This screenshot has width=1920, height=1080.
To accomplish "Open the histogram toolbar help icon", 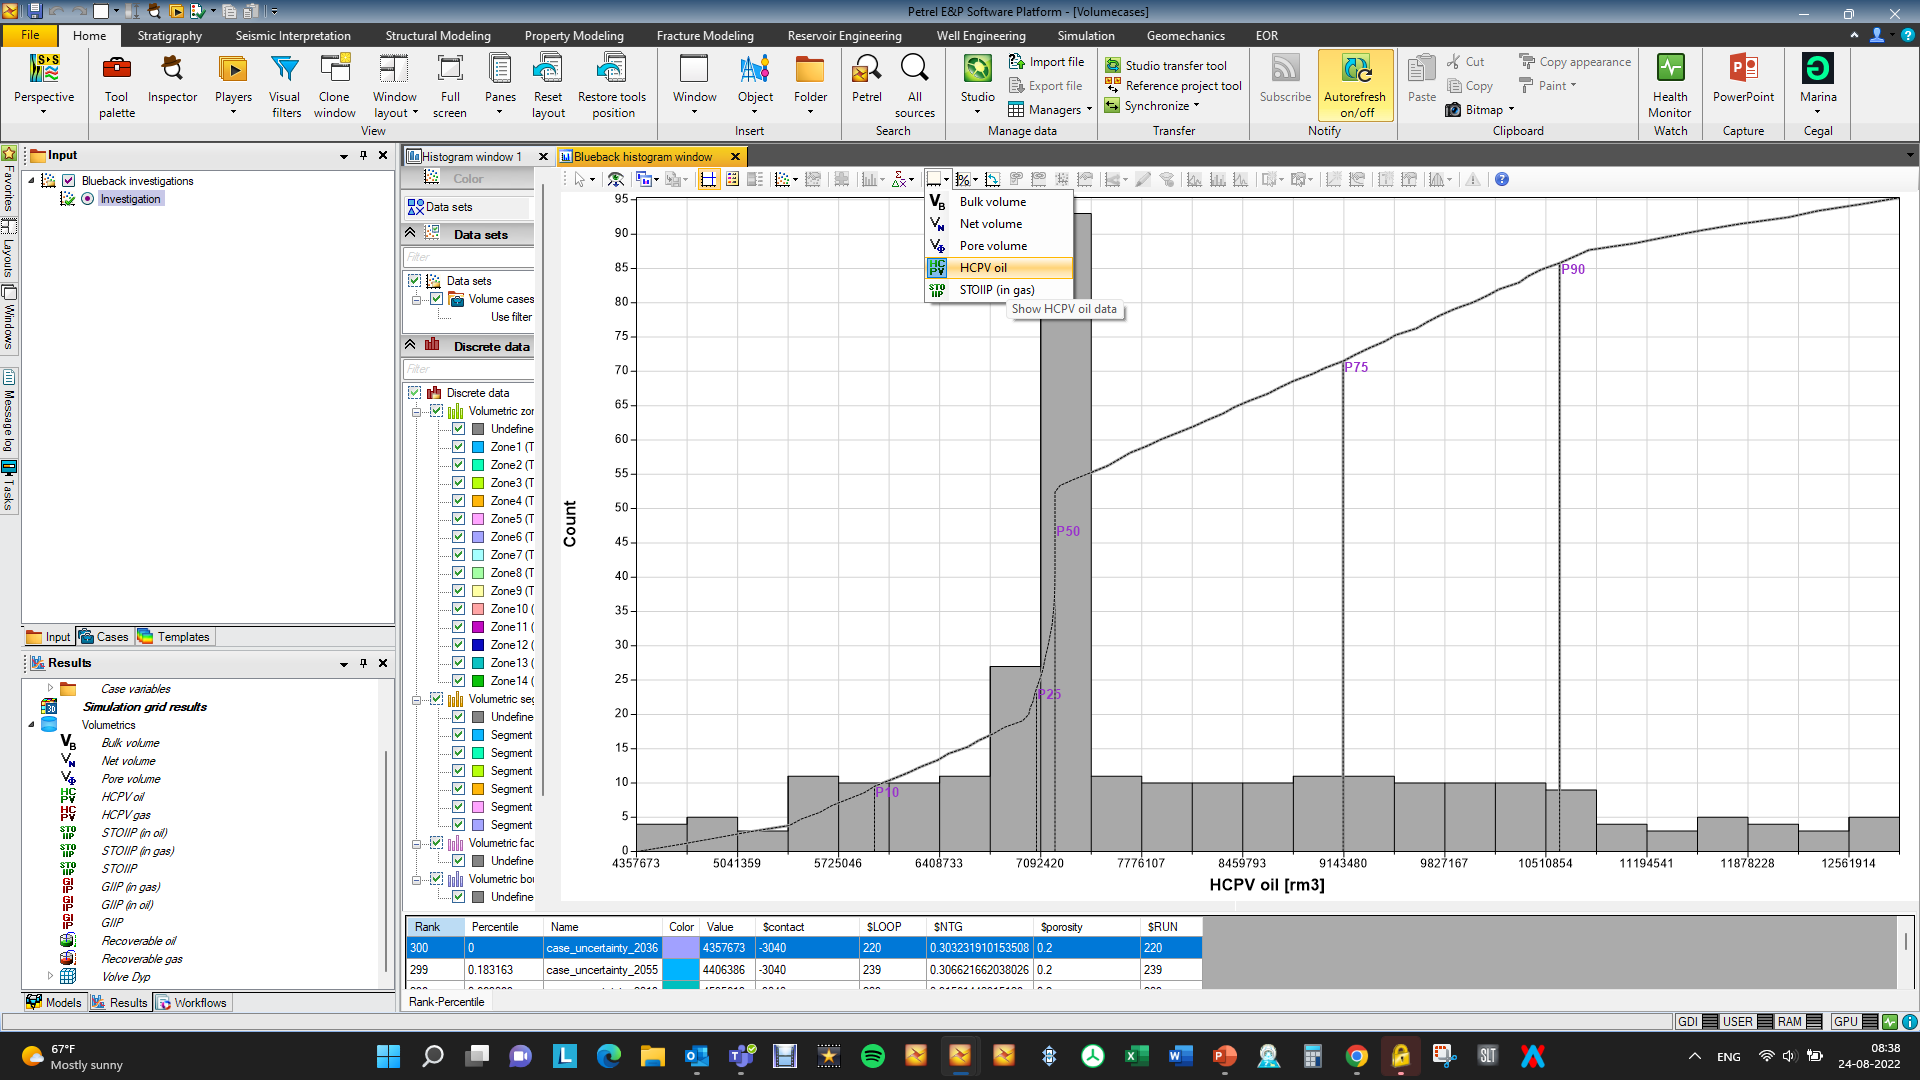I will [1502, 180].
